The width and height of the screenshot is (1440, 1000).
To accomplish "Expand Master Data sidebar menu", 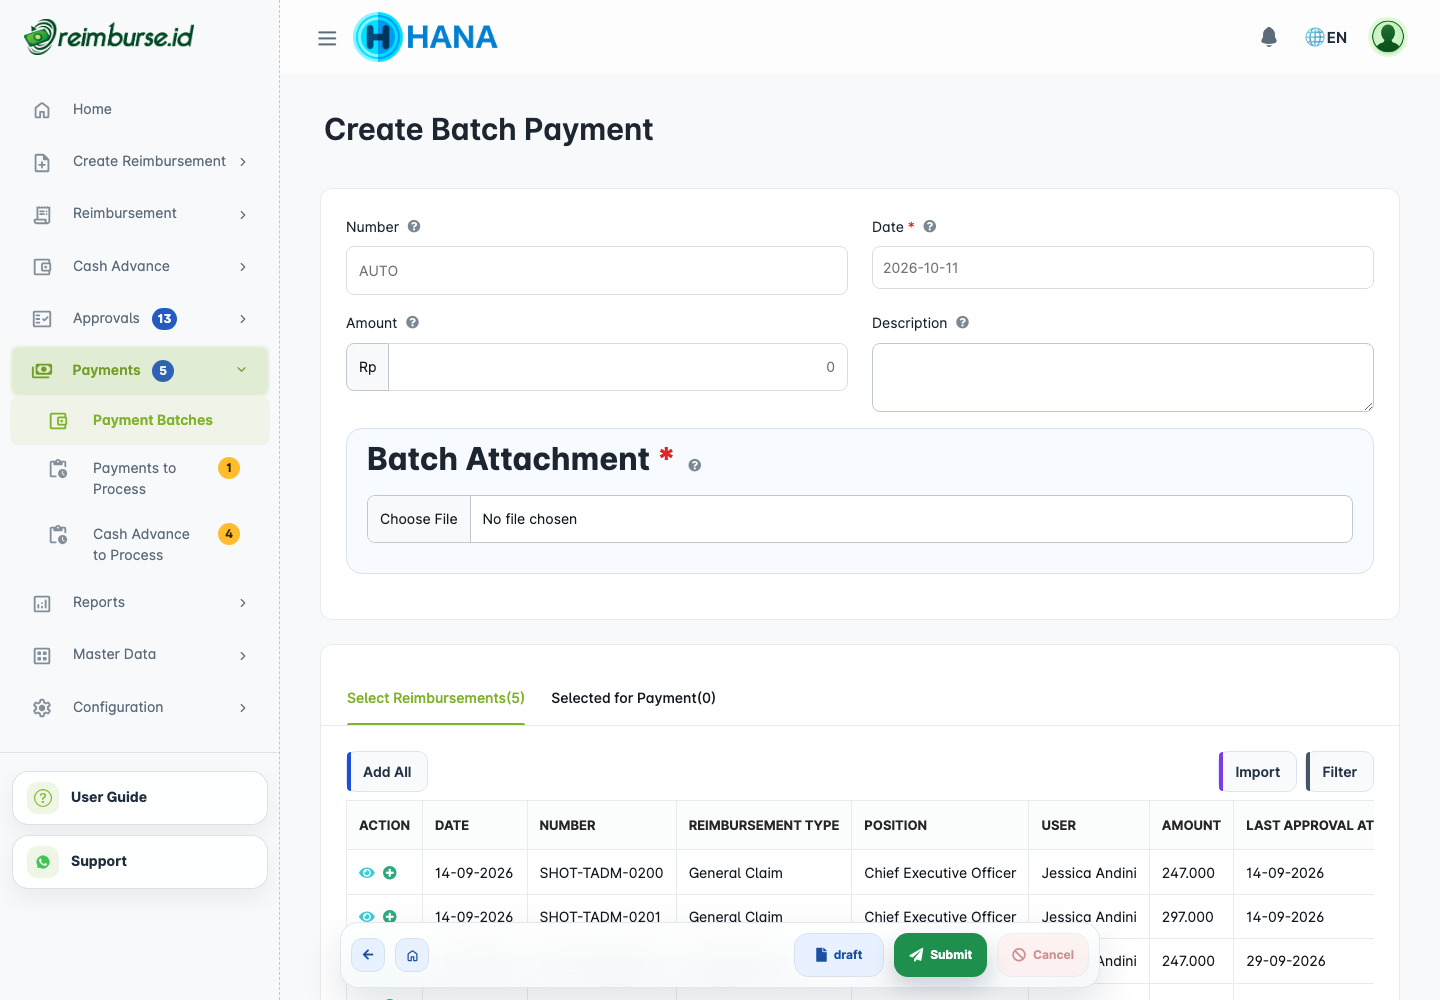I will (140, 655).
